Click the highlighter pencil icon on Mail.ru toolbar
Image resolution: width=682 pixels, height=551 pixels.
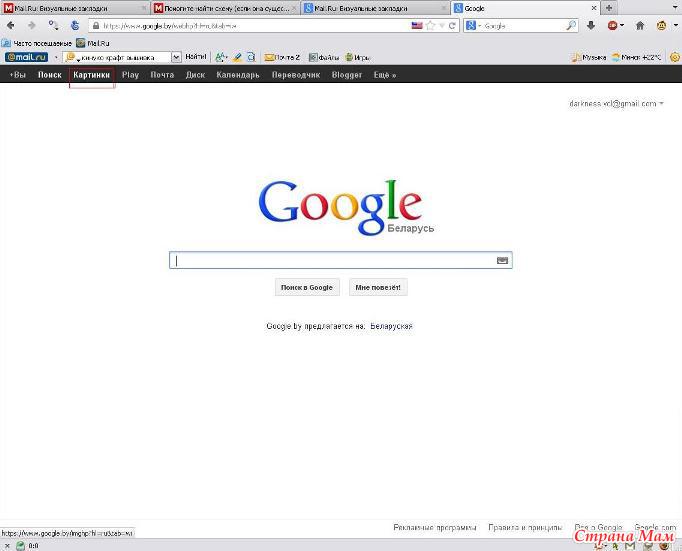(237, 57)
